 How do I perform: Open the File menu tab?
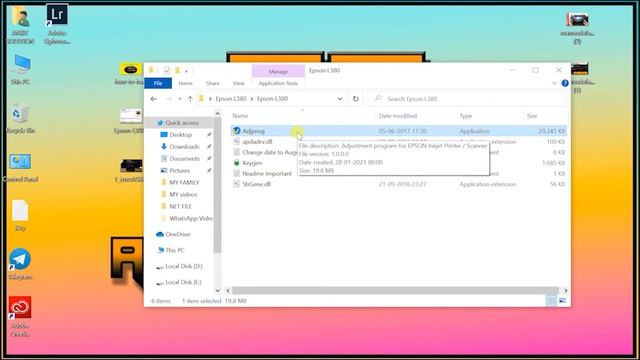158,83
